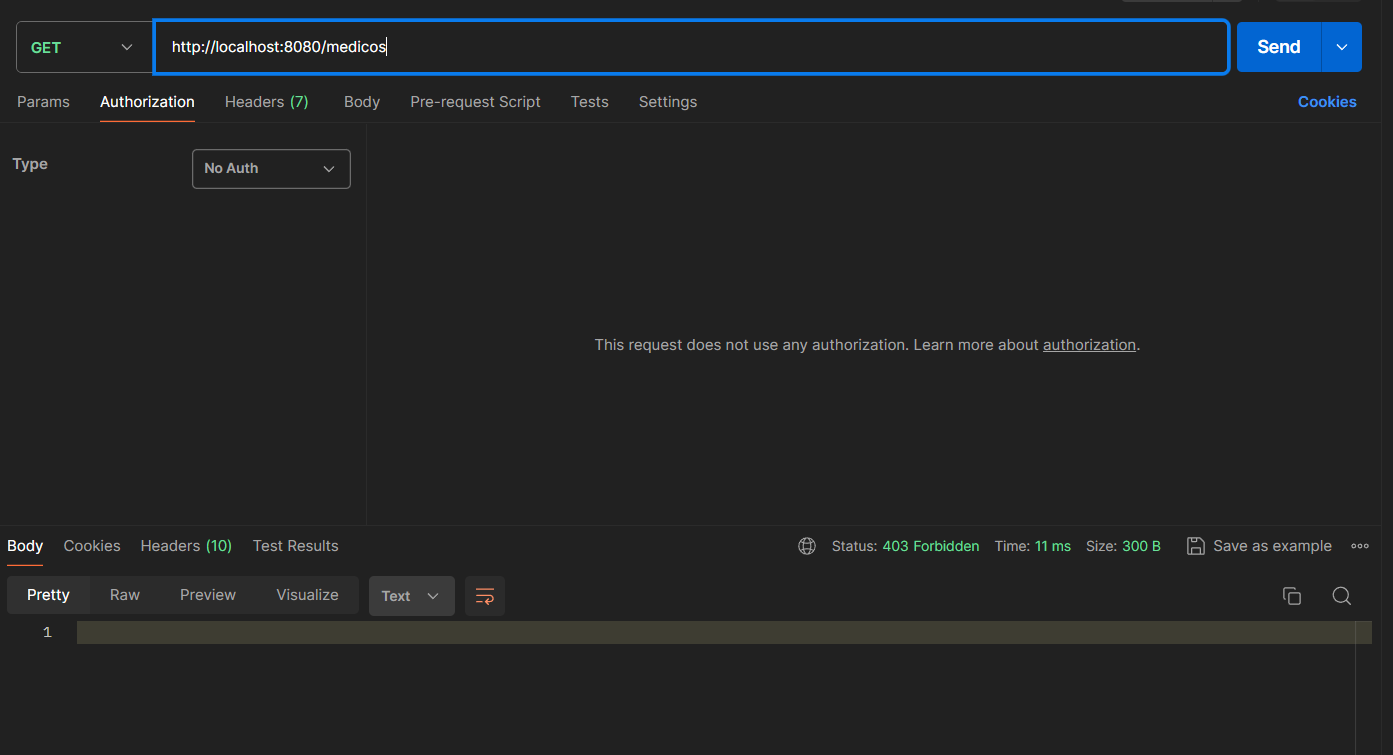Screen dimensions: 1393x755
Task: Switch to the Params tab
Action: point(43,102)
